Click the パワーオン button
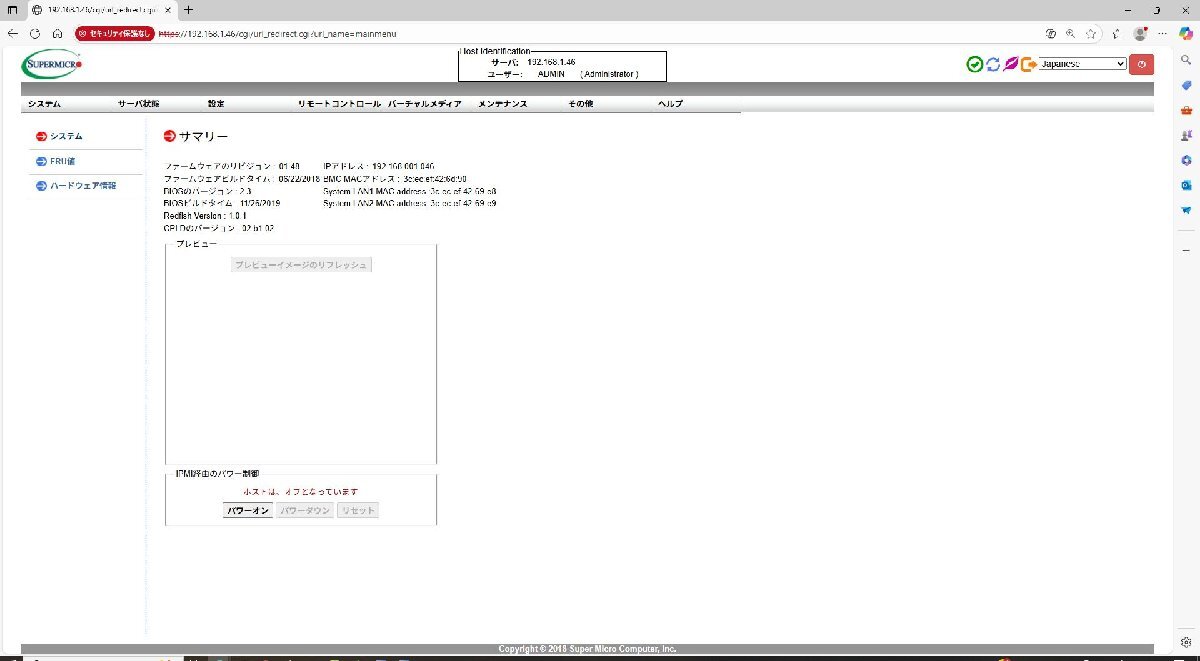1200x661 pixels. [x=248, y=510]
